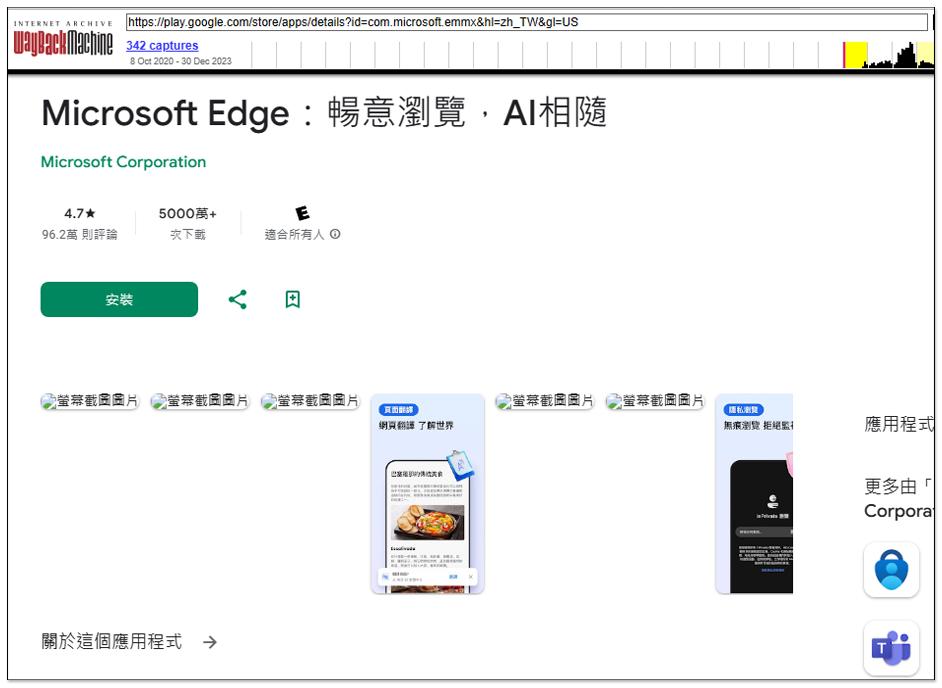View the 隱私瀏覽 screenshot thumbnail
This screenshot has width=942, height=688.
click(757, 494)
